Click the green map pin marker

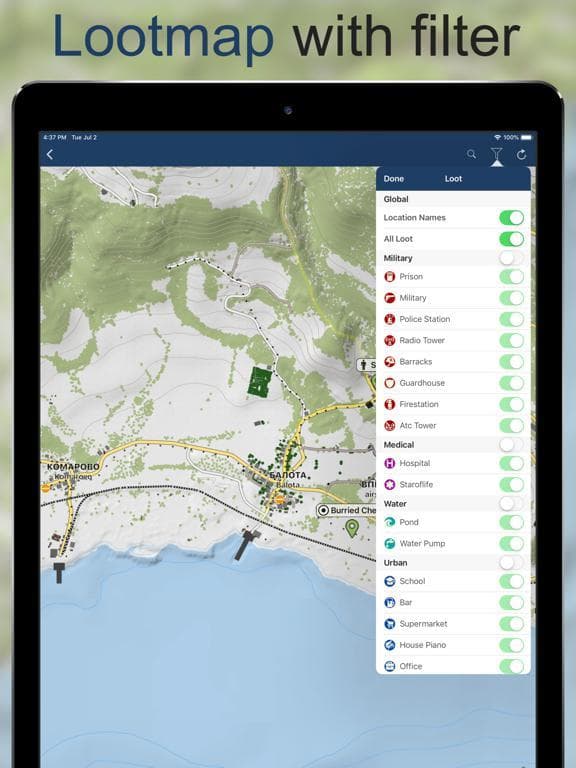[x=352, y=528]
